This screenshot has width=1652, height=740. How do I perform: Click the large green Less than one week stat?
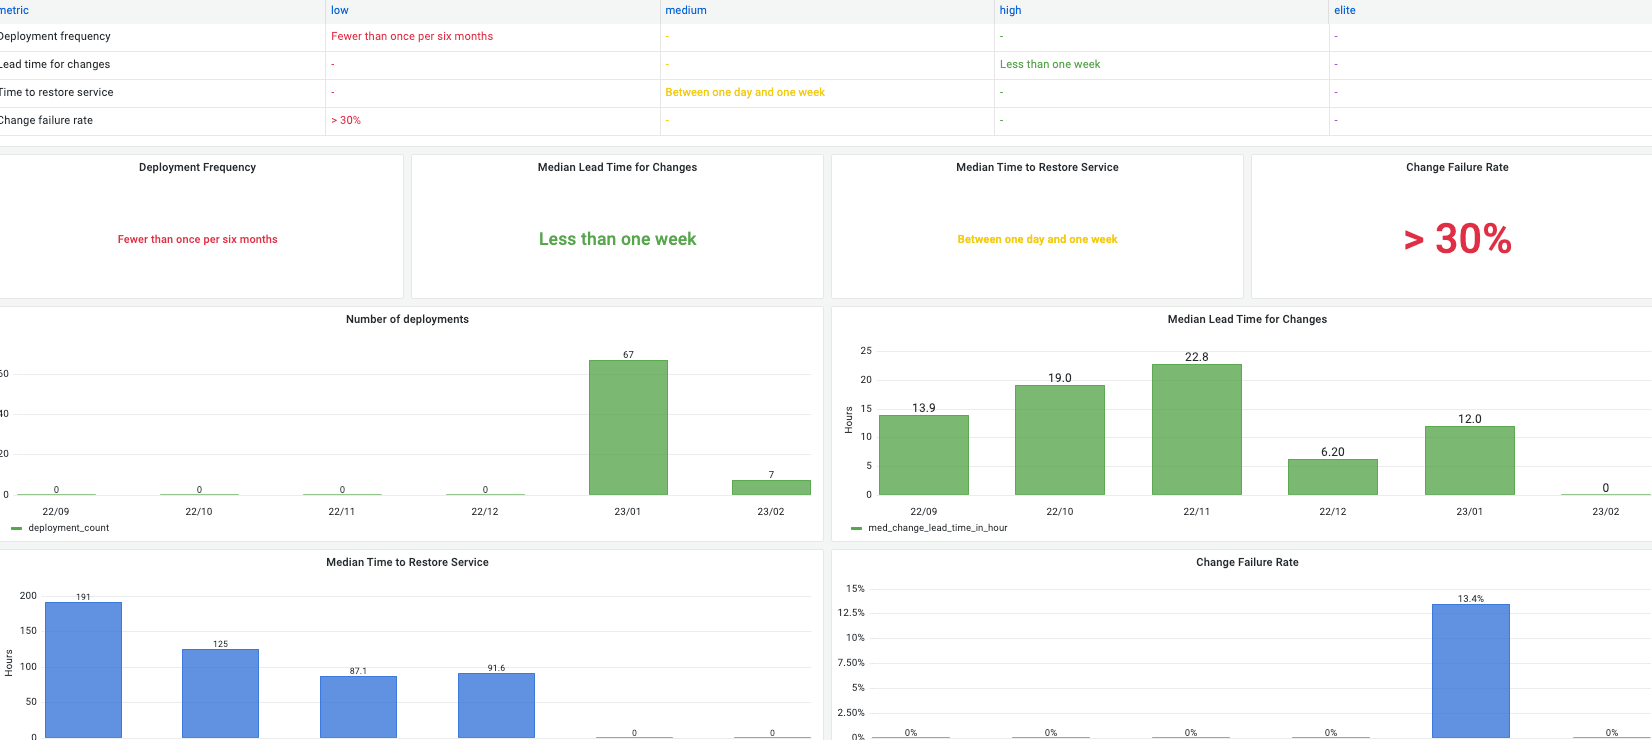(x=617, y=239)
